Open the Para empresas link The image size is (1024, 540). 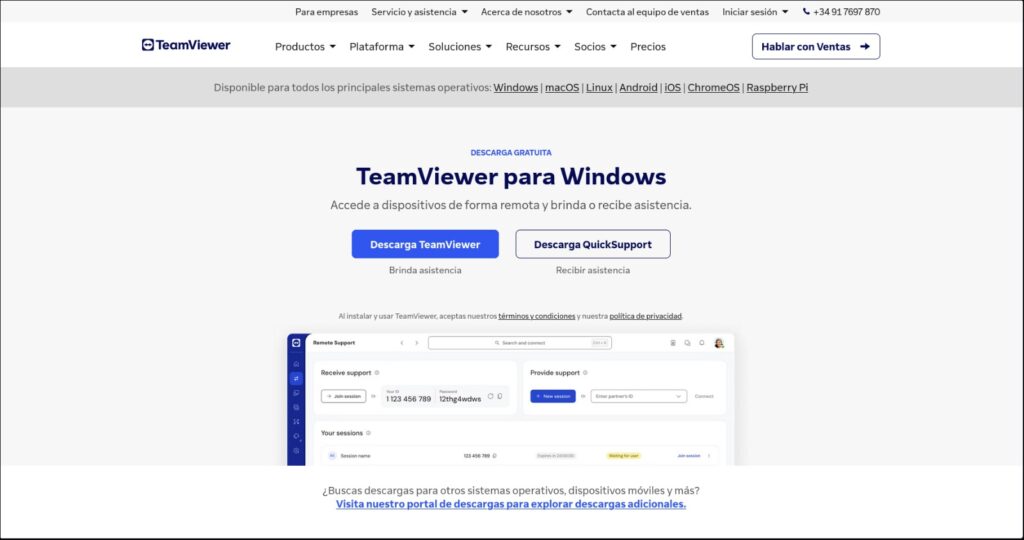(x=327, y=12)
